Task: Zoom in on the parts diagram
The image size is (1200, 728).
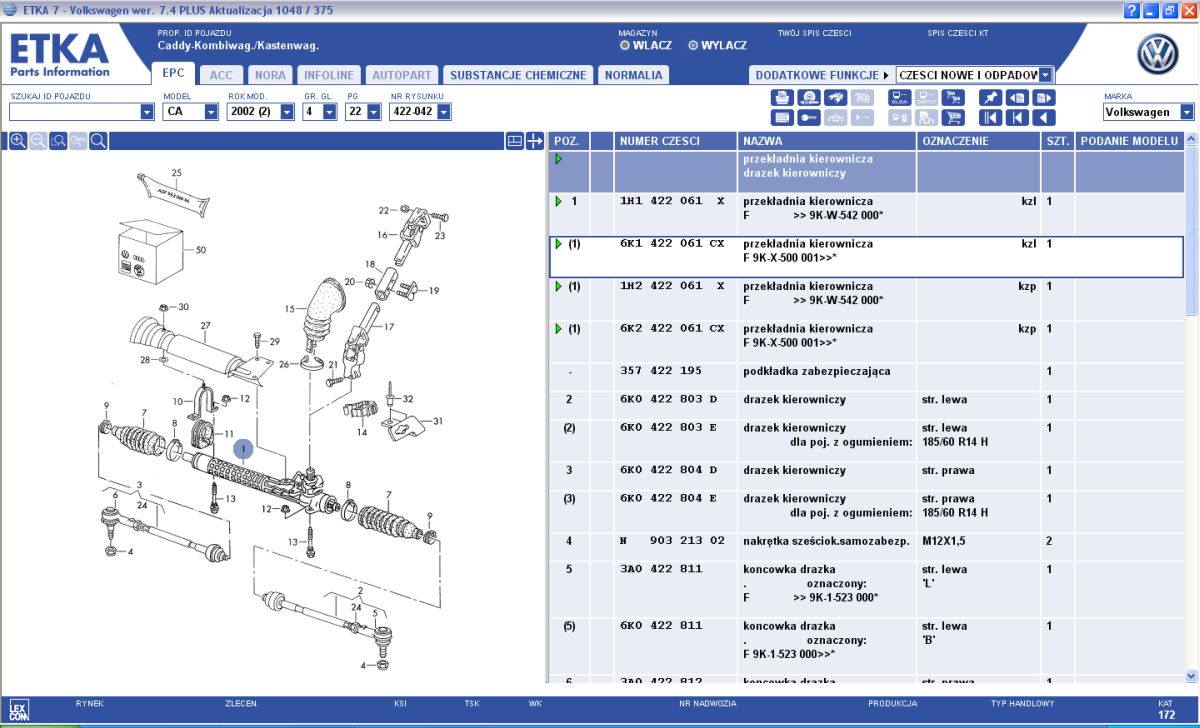Action: 17,141
